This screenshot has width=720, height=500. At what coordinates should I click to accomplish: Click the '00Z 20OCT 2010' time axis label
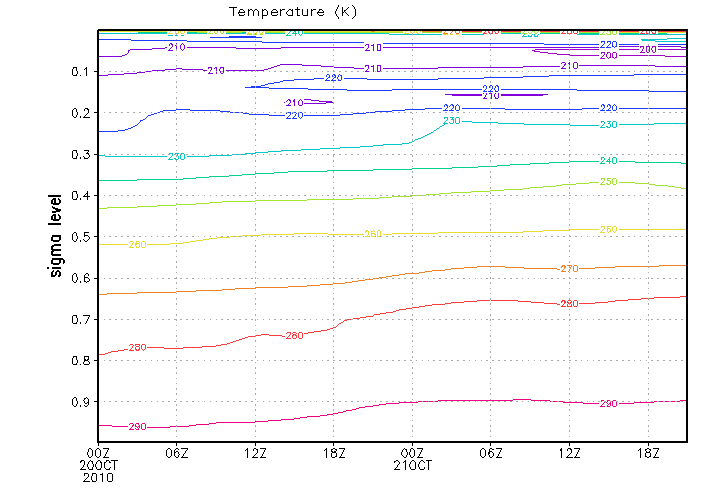[98, 466]
